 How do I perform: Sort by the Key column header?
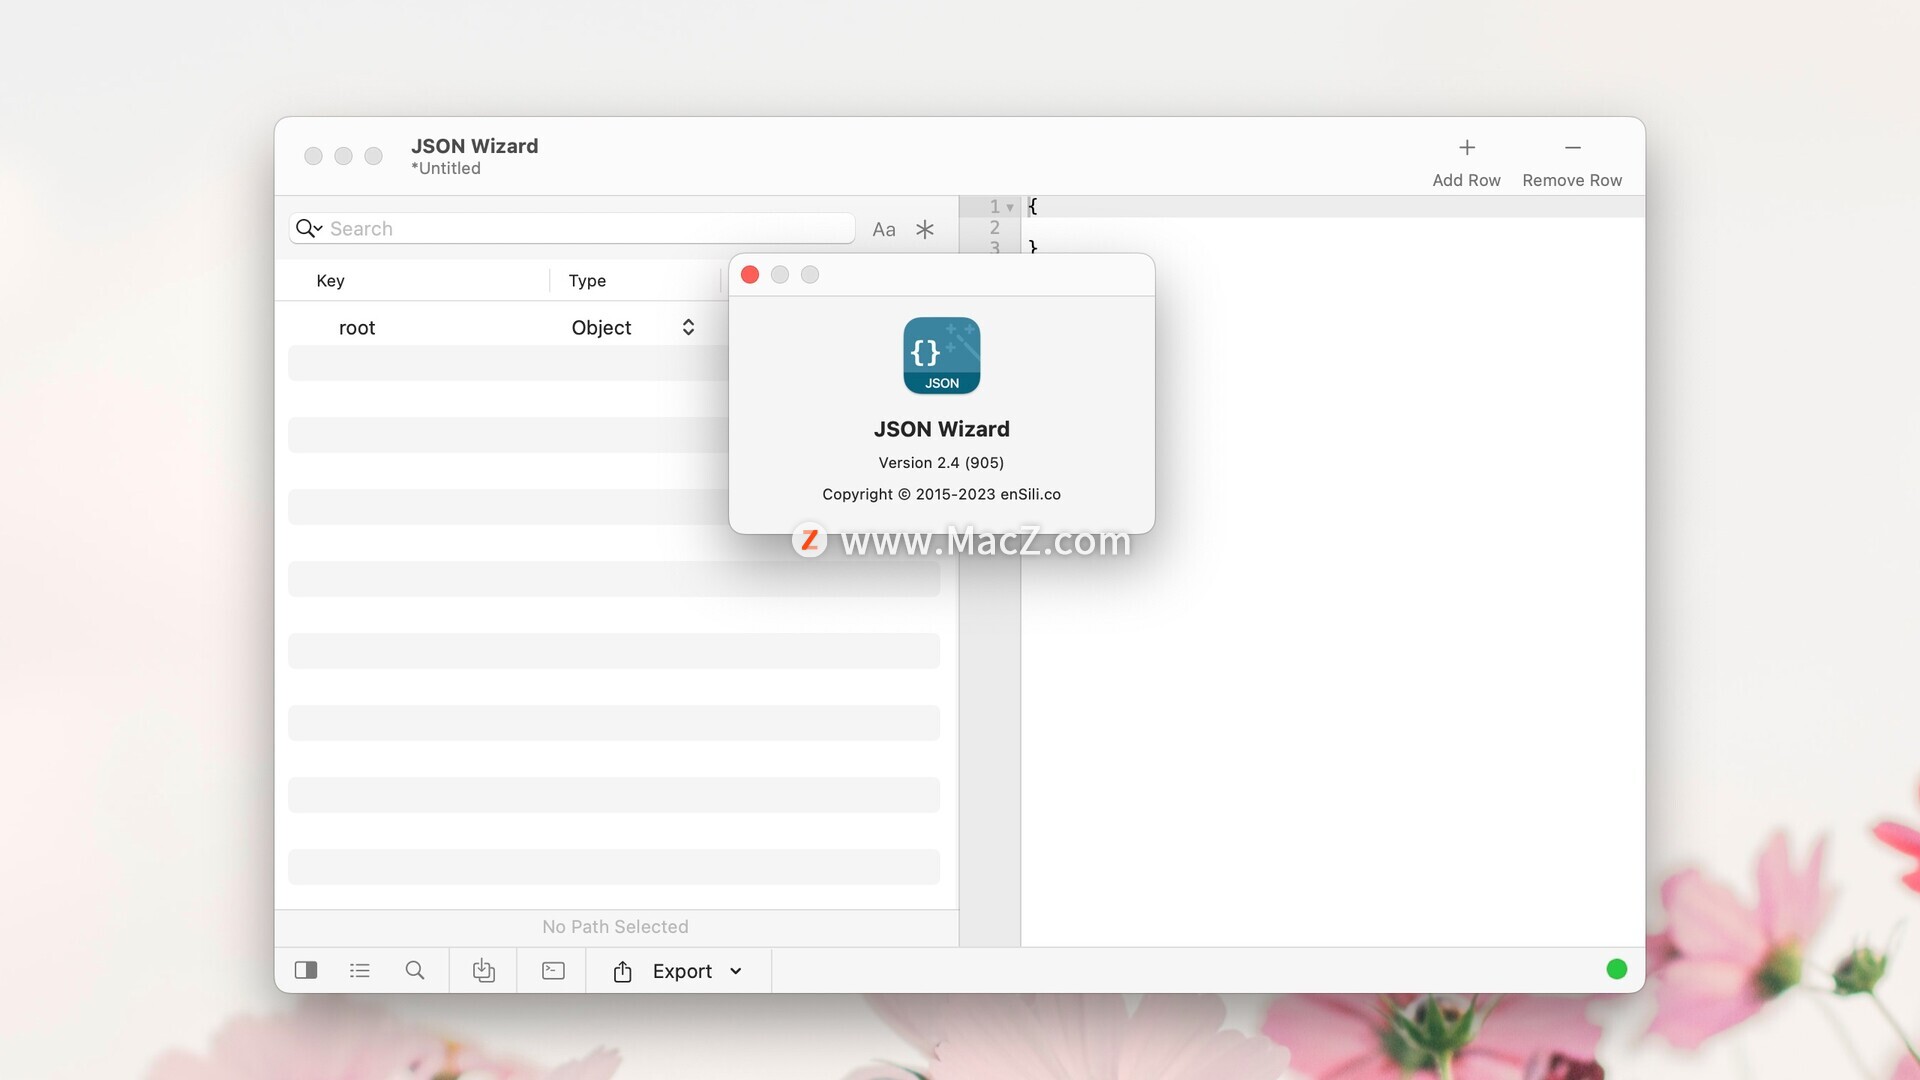tap(331, 281)
